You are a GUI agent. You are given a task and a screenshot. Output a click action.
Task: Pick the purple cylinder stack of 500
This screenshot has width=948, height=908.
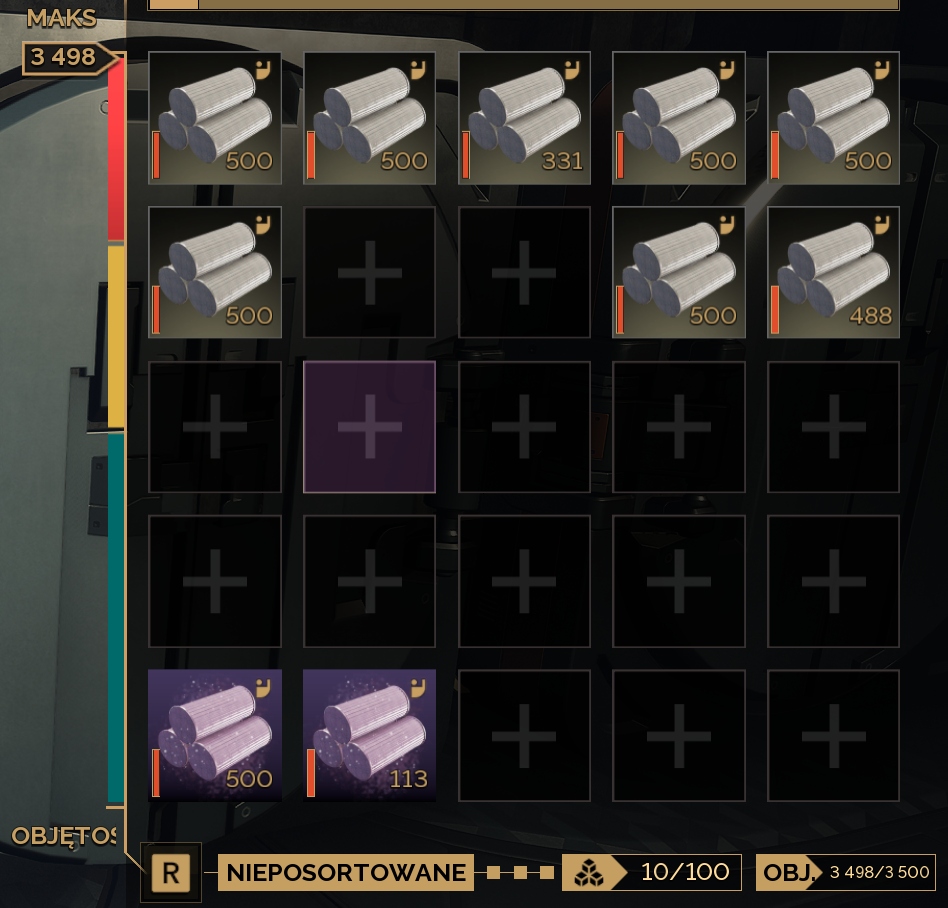pyautogui.click(x=215, y=735)
